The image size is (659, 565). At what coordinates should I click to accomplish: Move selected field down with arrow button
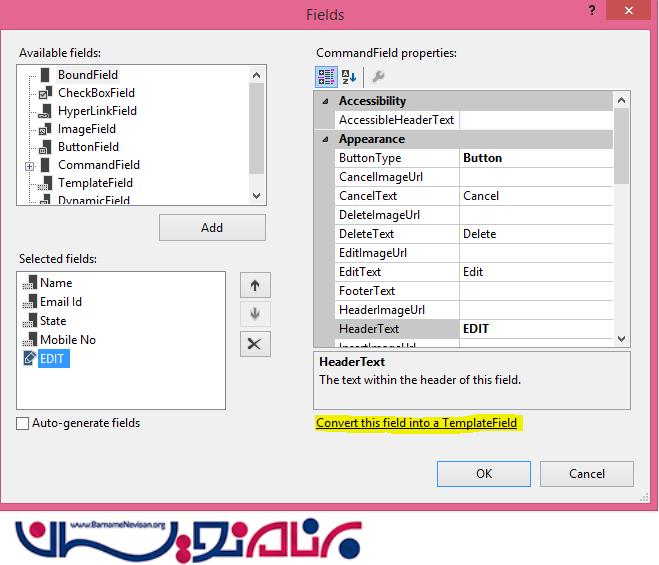[x=255, y=314]
